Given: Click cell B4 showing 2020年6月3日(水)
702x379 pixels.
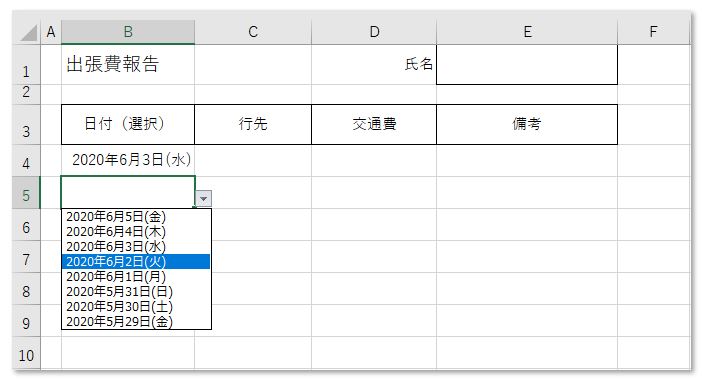Looking at the screenshot, I should click(128, 160).
